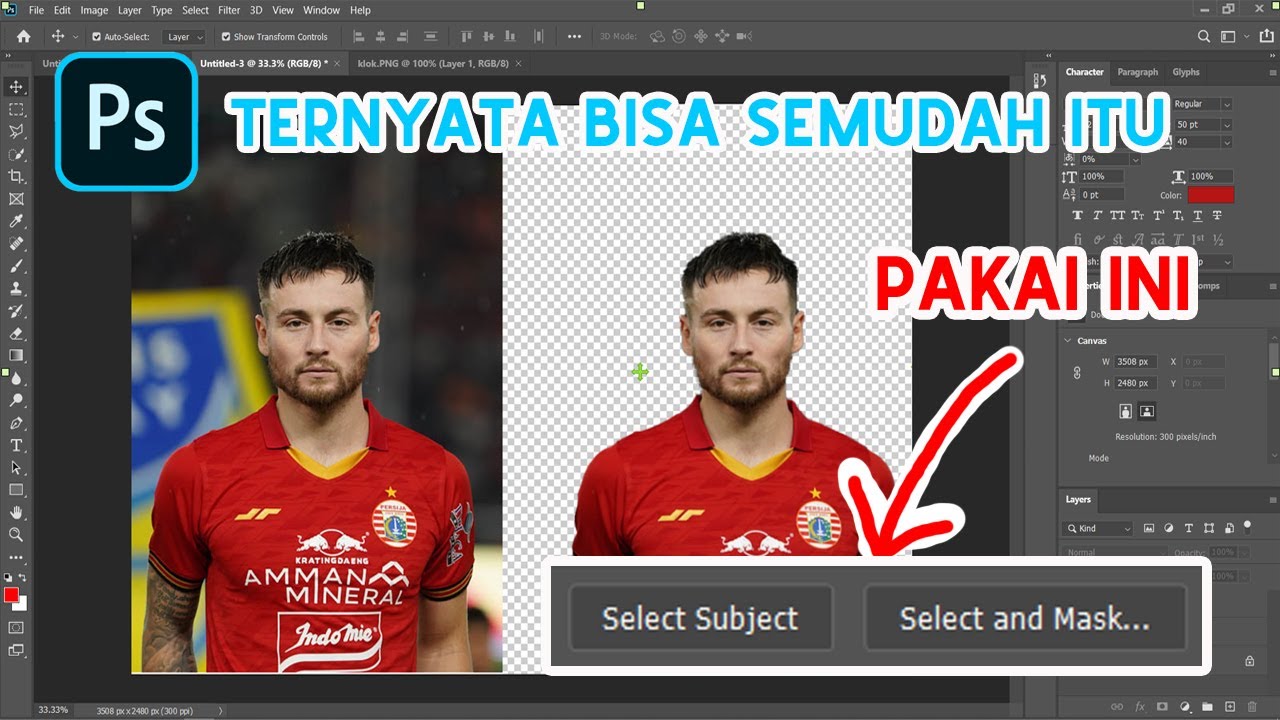Select the Pen tool
The width and height of the screenshot is (1280, 720).
coord(16,423)
